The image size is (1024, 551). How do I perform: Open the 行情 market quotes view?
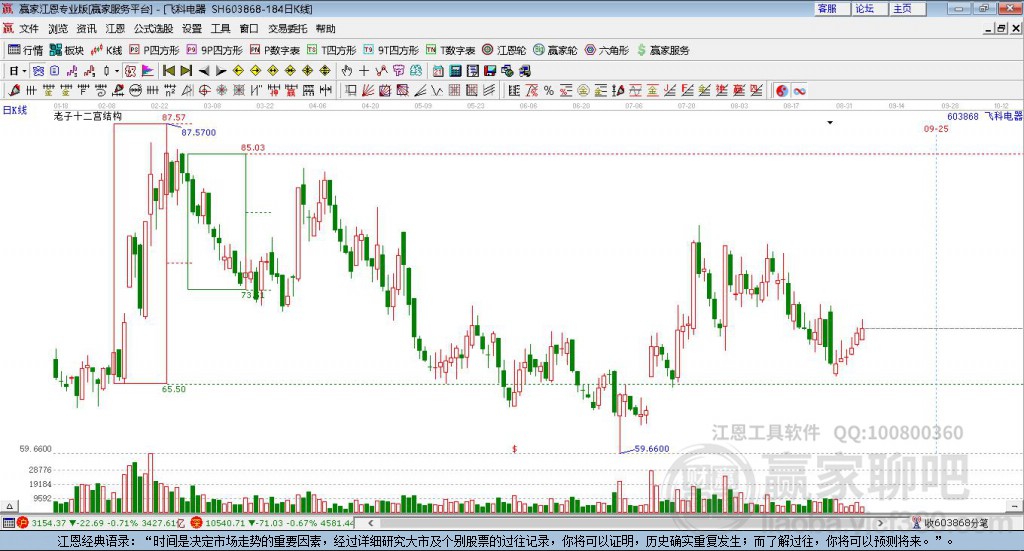25,50
